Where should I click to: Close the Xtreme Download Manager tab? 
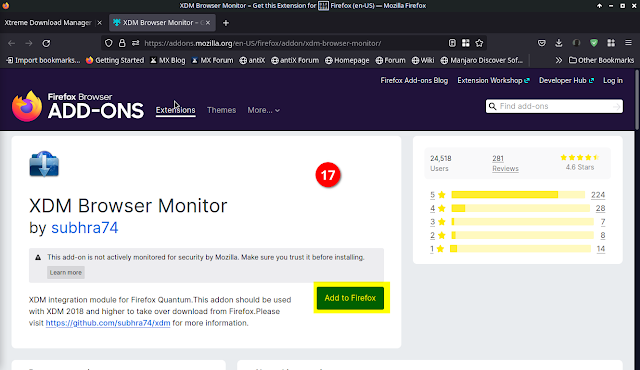[99, 23]
